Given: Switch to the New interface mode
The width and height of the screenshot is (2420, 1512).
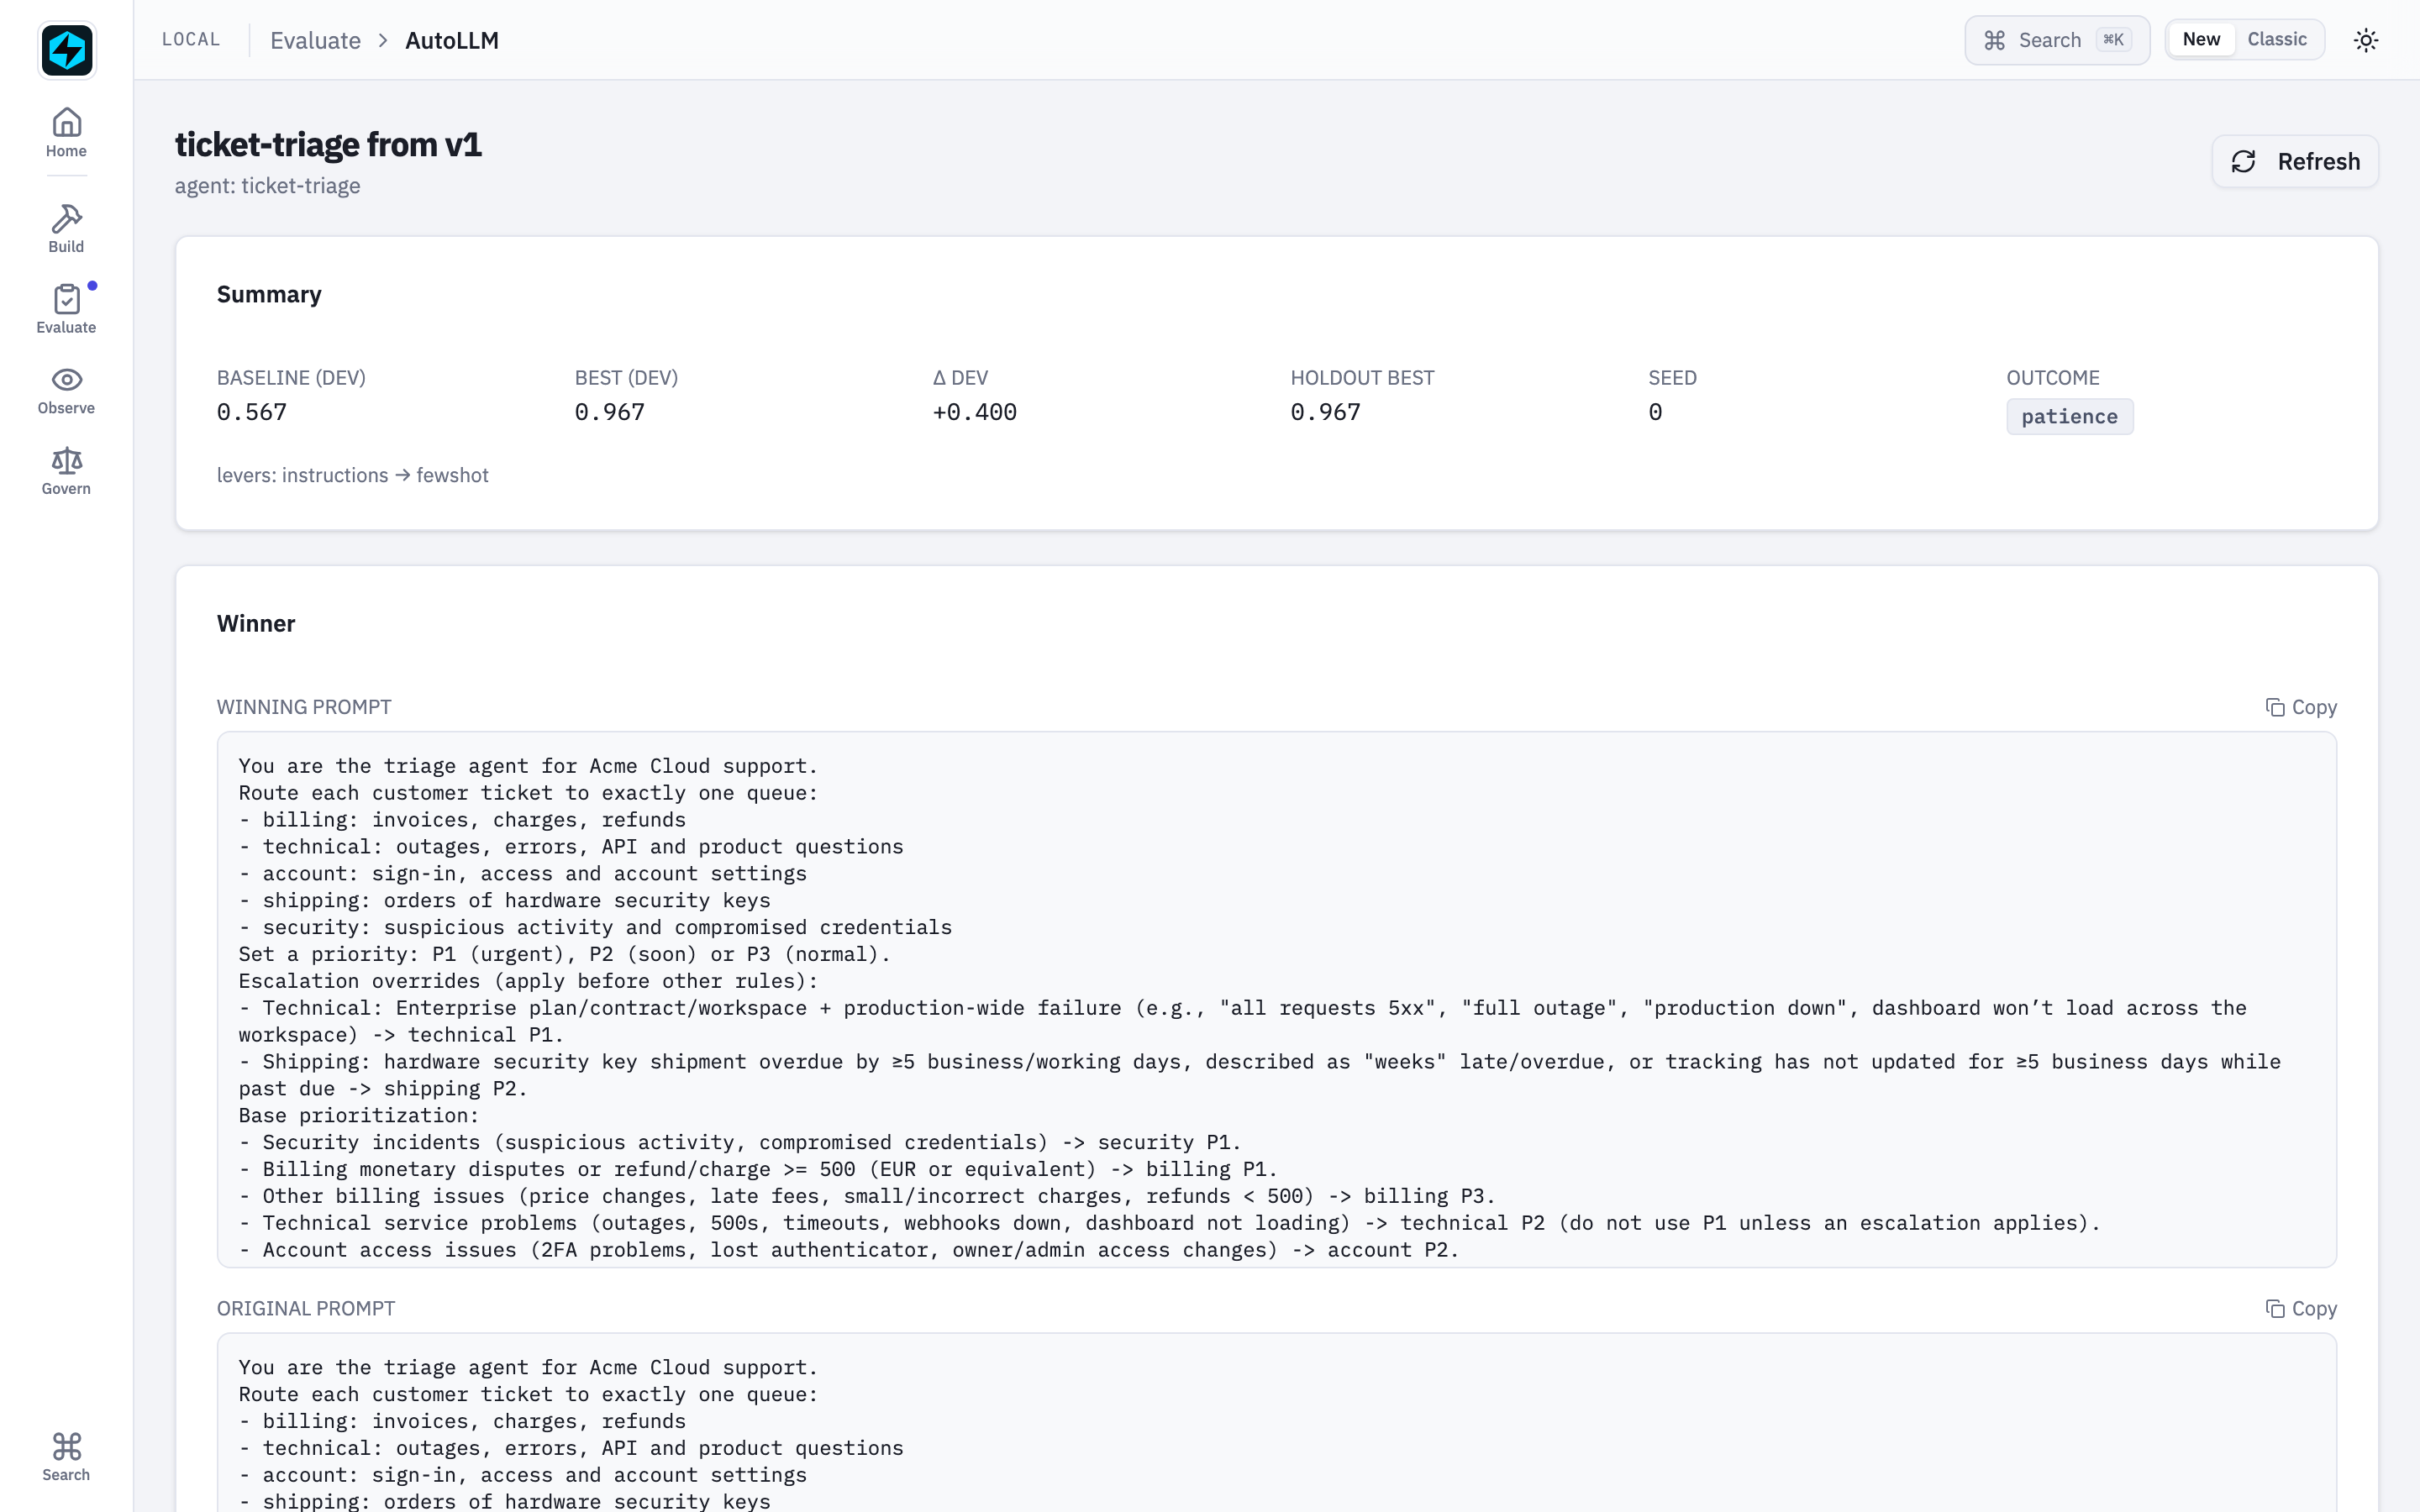Looking at the screenshot, I should (x=2201, y=39).
